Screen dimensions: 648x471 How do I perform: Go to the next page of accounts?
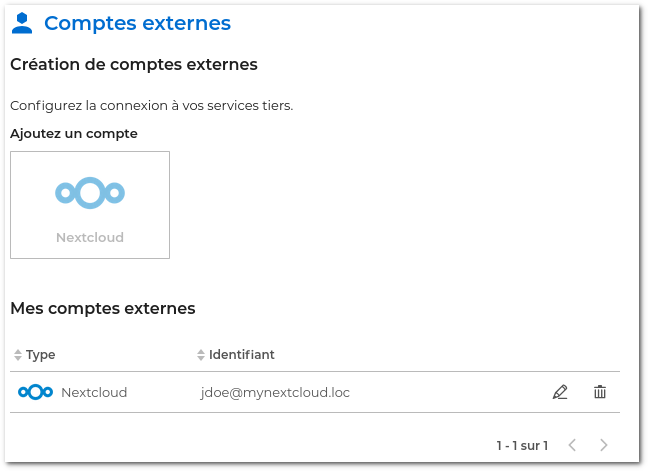[603, 445]
